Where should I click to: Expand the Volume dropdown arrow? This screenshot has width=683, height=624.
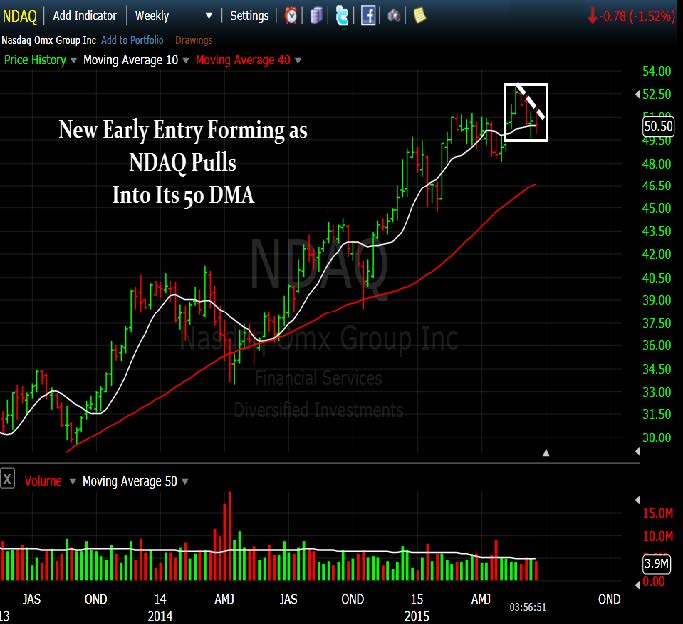click(73, 481)
